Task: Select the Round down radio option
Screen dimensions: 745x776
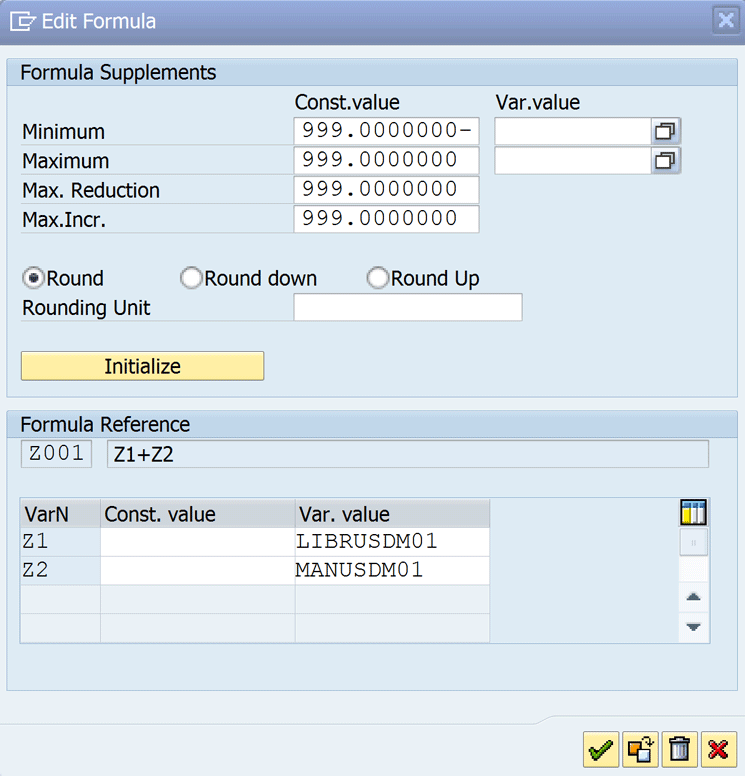Action: [190, 279]
